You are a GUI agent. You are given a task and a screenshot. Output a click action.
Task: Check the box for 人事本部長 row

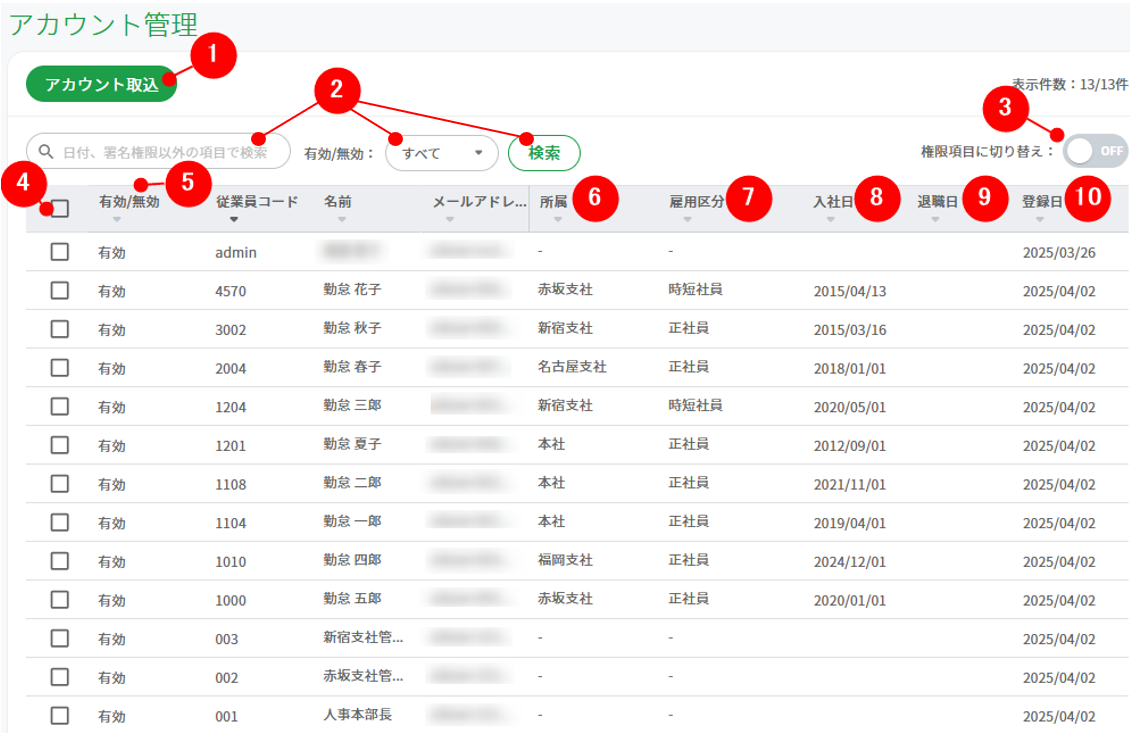[60, 716]
